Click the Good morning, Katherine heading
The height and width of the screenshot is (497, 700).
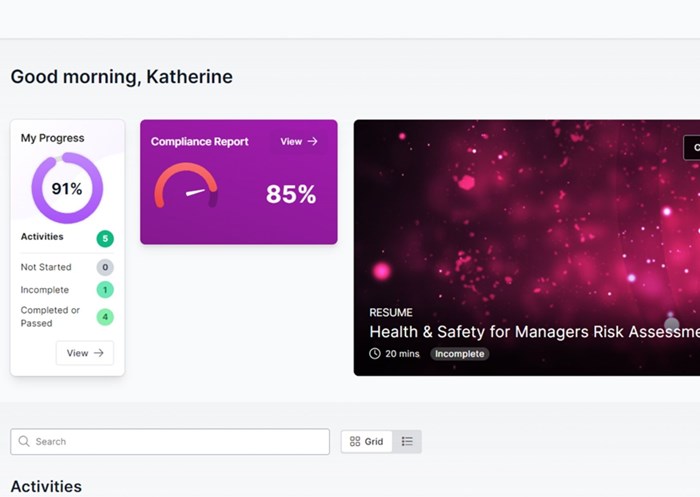tap(121, 77)
